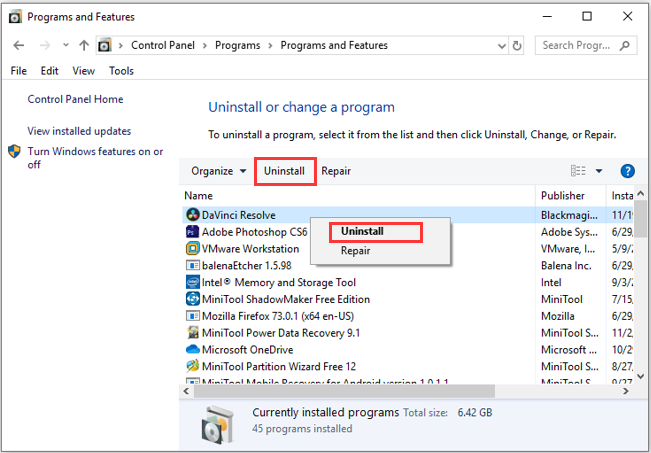Viewport: 651px width, 453px height.
Task: Select MiniTool Power Data Recovery 9.1
Action: click(x=281, y=333)
